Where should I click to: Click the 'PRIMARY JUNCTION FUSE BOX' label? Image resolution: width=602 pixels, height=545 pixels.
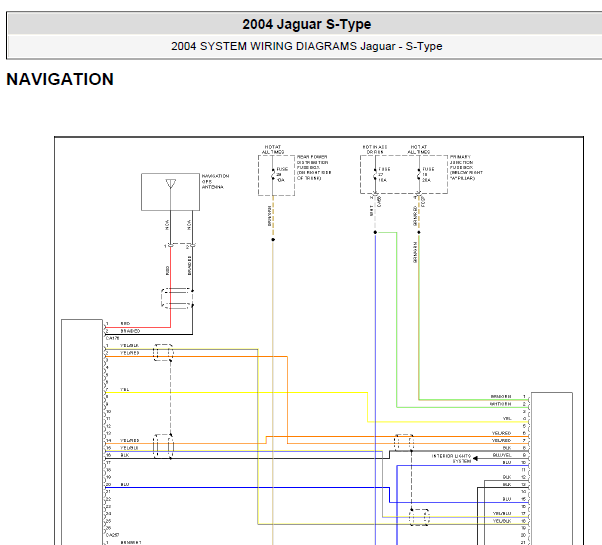(x=466, y=168)
